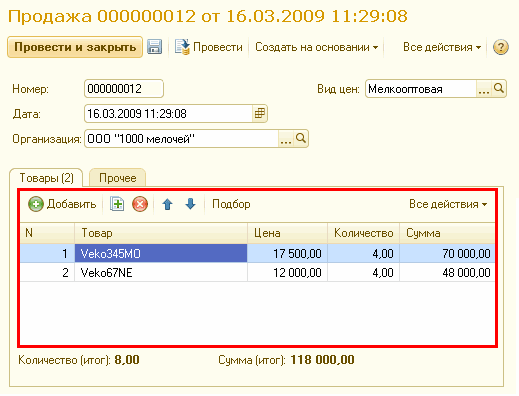Screen dimensions: 519x396
Task: Click the Сумма column header
Action: pos(447,233)
